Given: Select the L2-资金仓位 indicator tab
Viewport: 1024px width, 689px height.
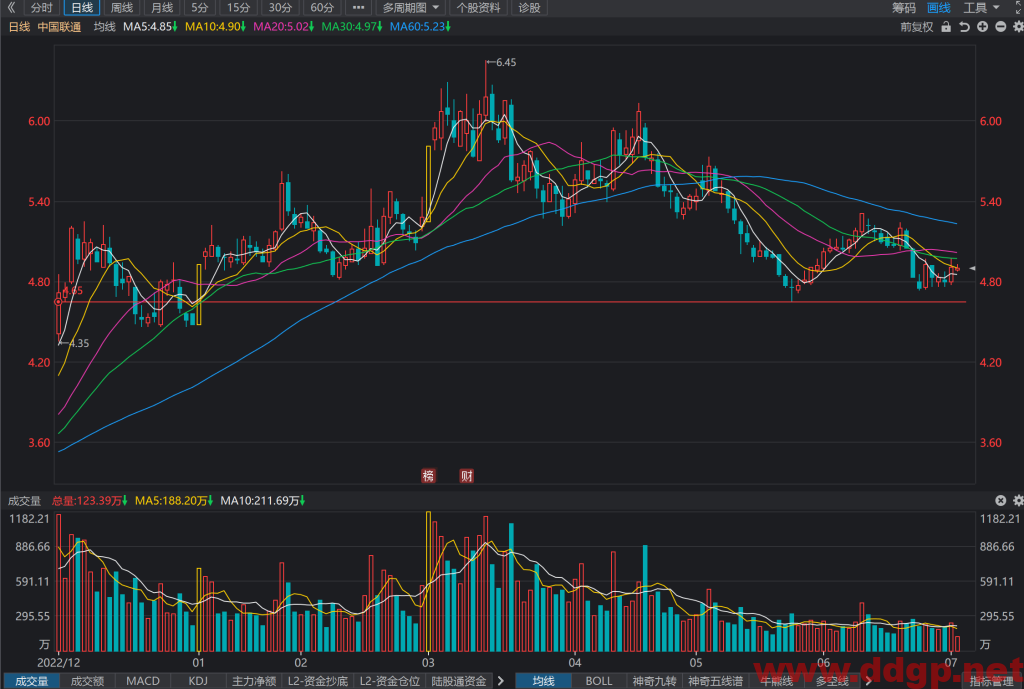Looking at the screenshot, I should pyautogui.click(x=389, y=681).
